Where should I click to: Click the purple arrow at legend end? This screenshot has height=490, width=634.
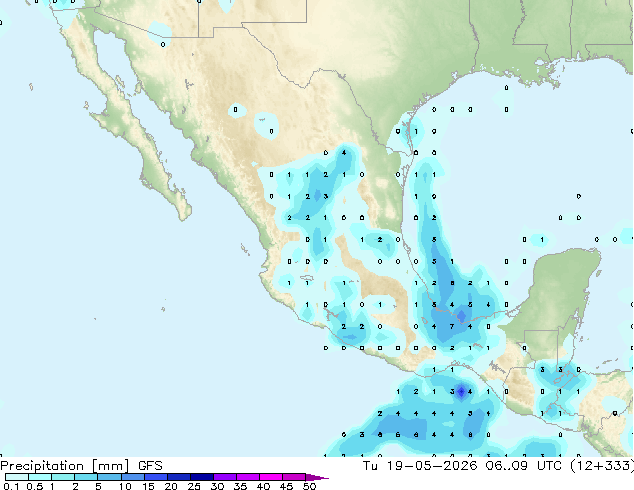(317, 478)
